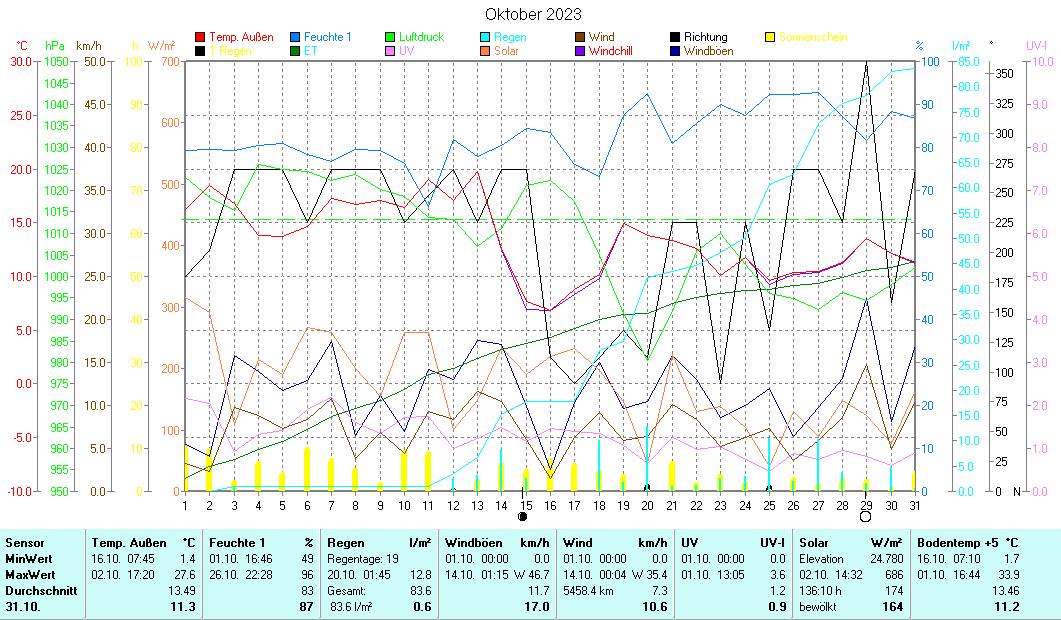This screenshot has height=620, width=1061.
Task: Click the orange W/m² axis unit label
Action: (x=162, y=46)
